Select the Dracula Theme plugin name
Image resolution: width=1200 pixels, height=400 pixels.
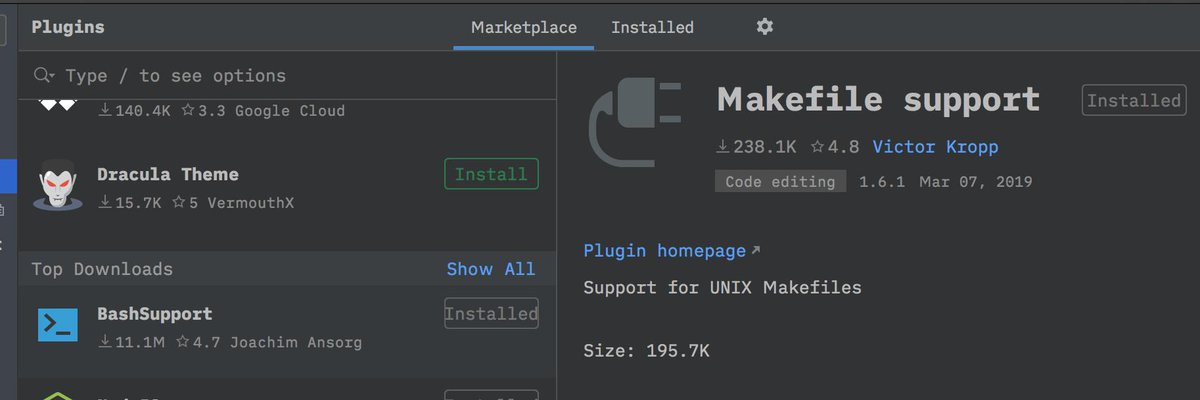[x=168, y=174]
